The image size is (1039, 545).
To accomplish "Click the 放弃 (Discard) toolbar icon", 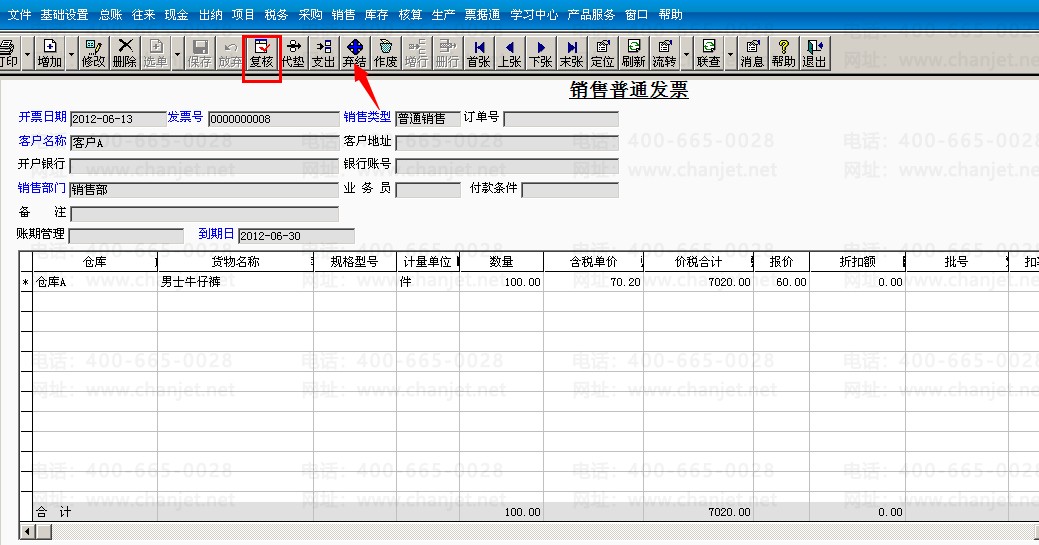I will (231, 53).
